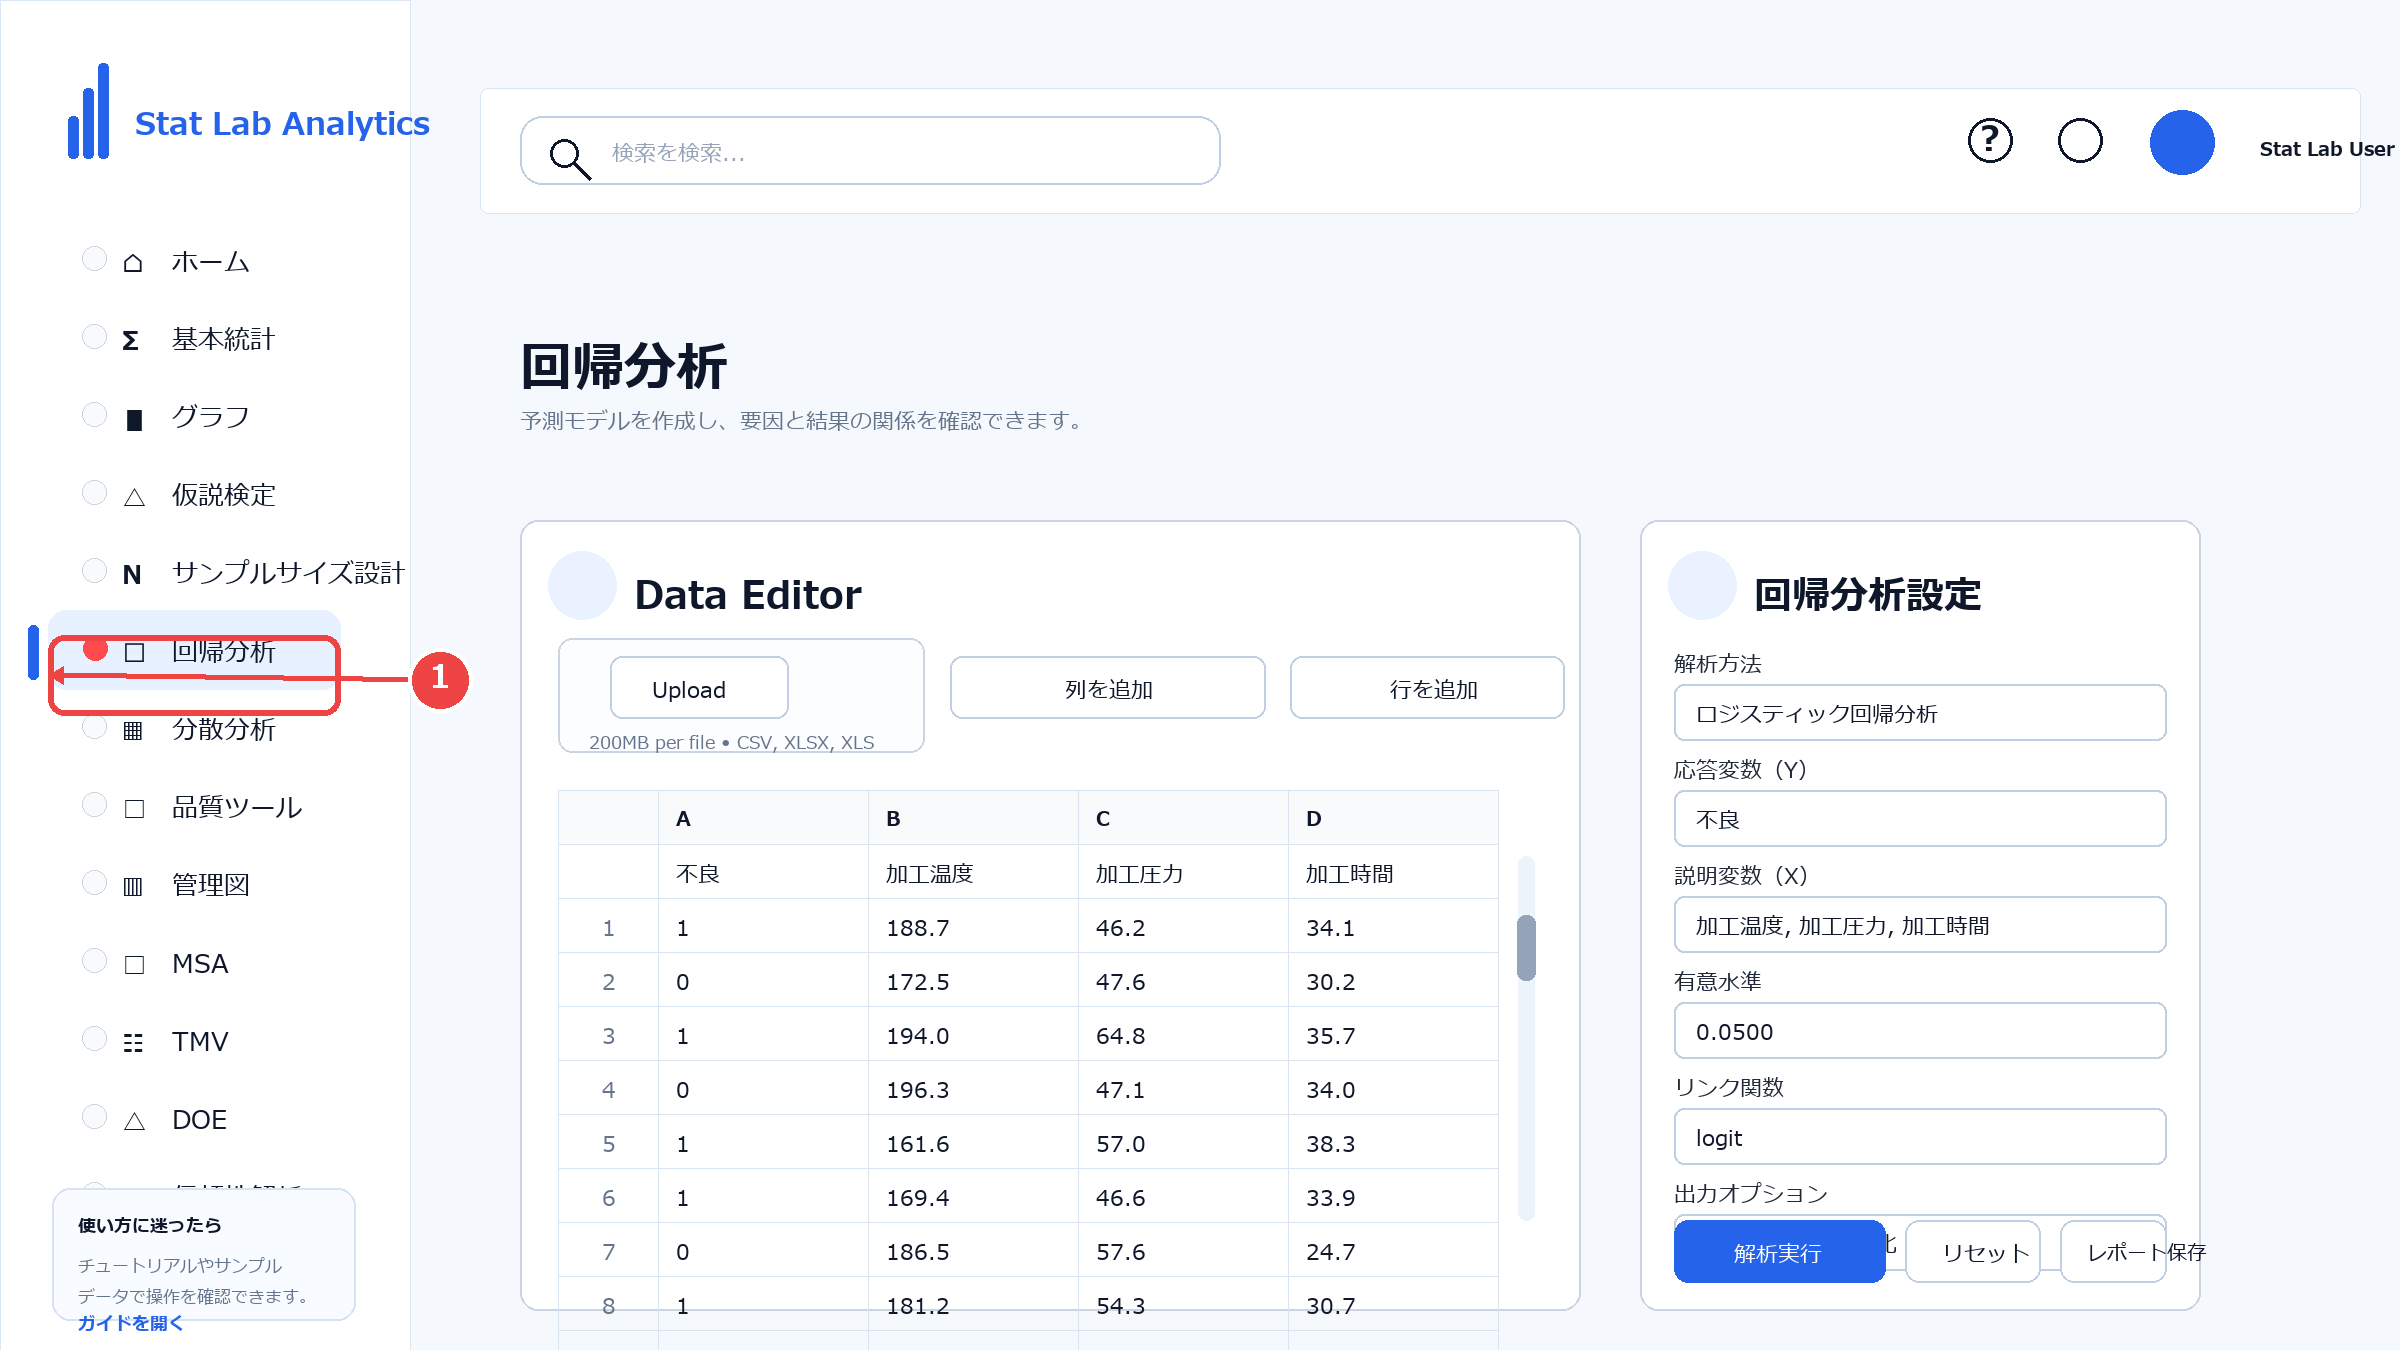
Task: Click the Stat Lab Analytics bar chart logo
Action: pos(88,111)
